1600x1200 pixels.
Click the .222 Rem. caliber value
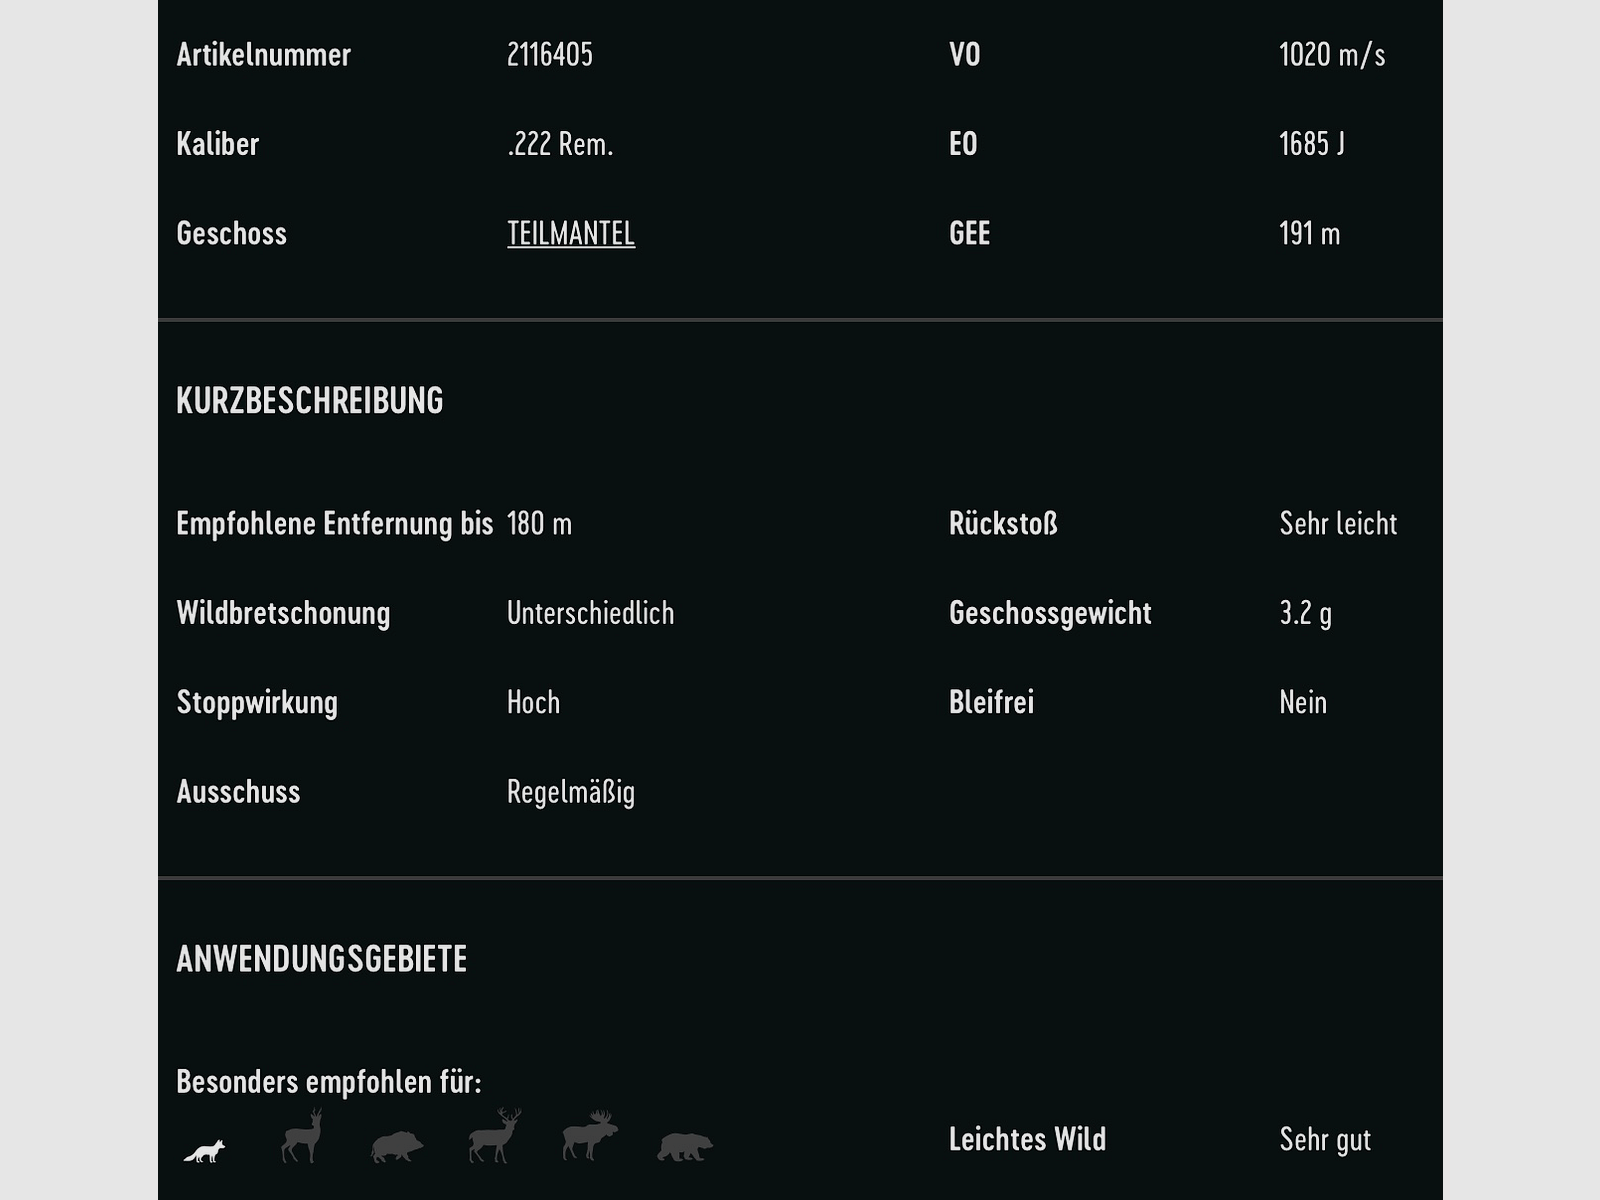tap(560, 144)
